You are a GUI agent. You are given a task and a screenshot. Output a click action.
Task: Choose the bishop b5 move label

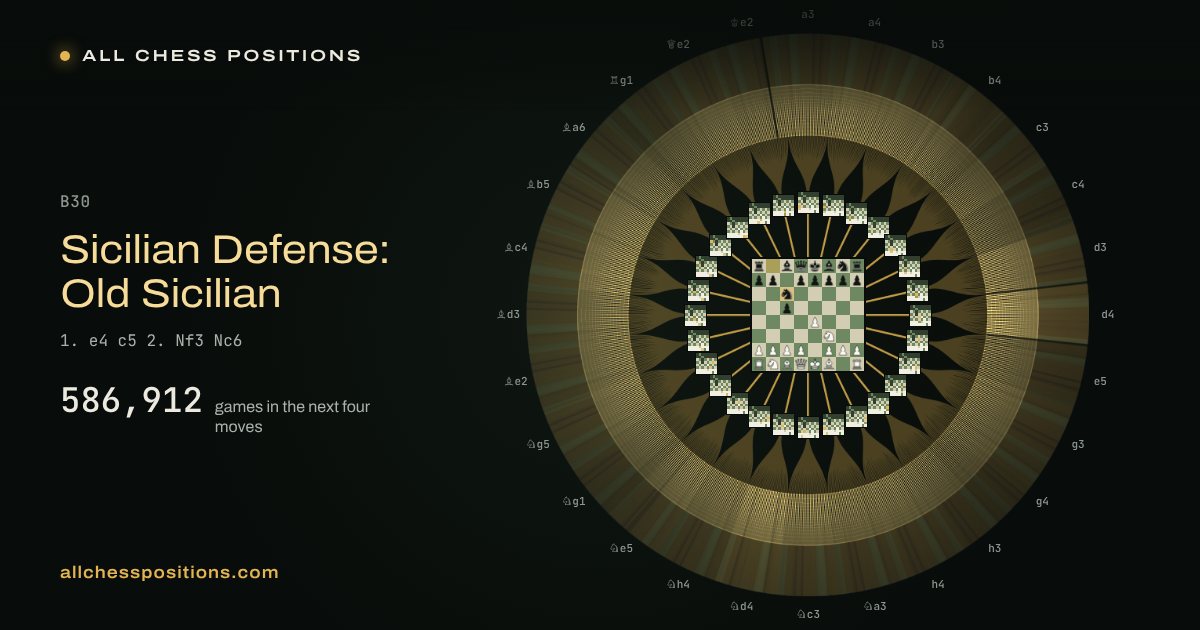[x=538, y=184]
